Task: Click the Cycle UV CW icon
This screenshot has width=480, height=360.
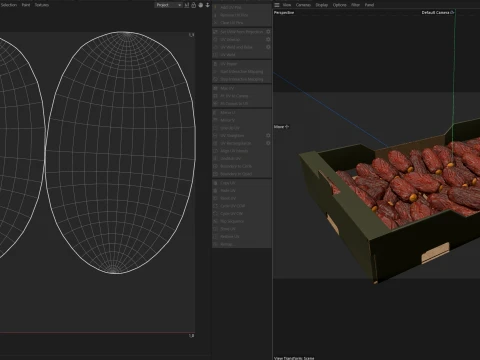Action: 215,214
